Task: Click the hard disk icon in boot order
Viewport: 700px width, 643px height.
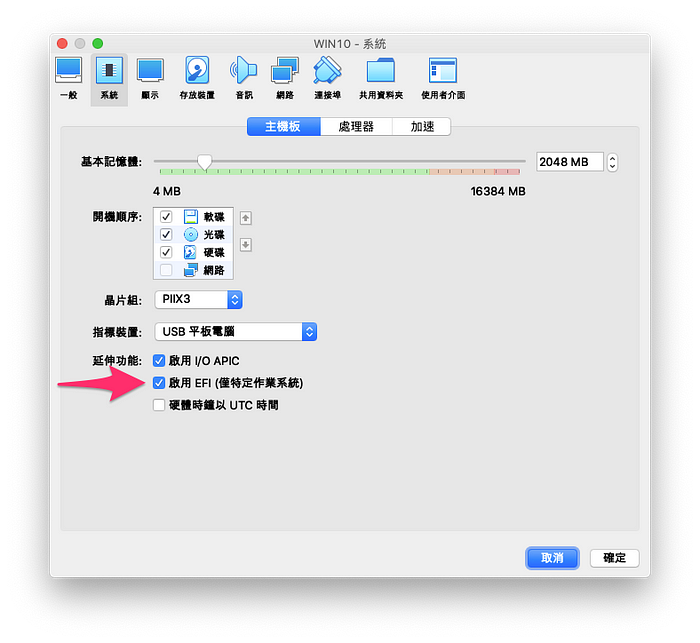Action: [191, 252]
